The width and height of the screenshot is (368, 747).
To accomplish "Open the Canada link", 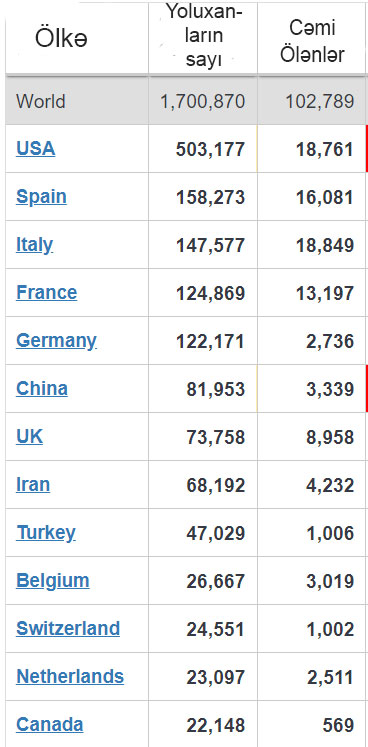I will coord(50,725).
